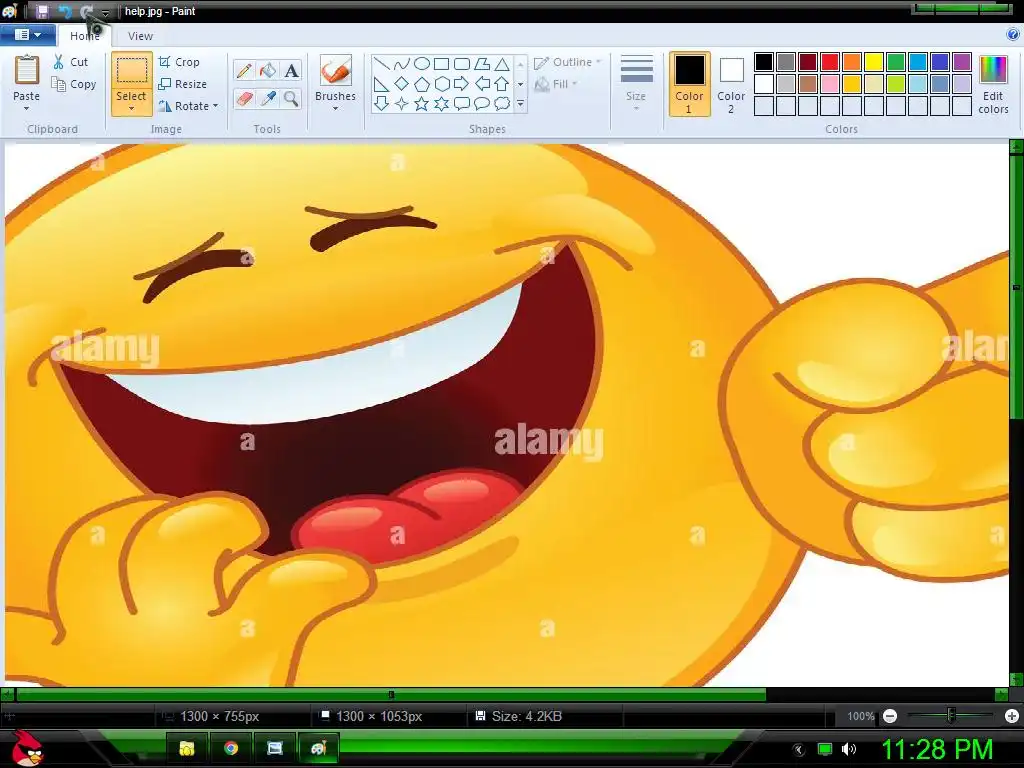Open the file explorer taskbar icon
Screen dimensions: 1024x768
pos(187,748)
